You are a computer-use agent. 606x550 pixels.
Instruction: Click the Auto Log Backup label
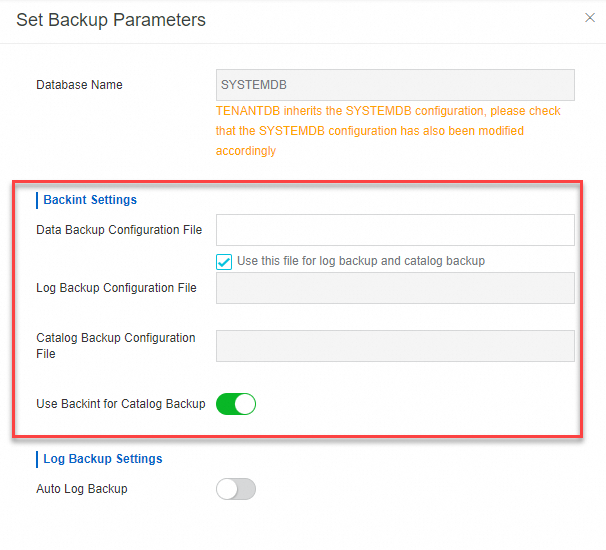(82, 489)
